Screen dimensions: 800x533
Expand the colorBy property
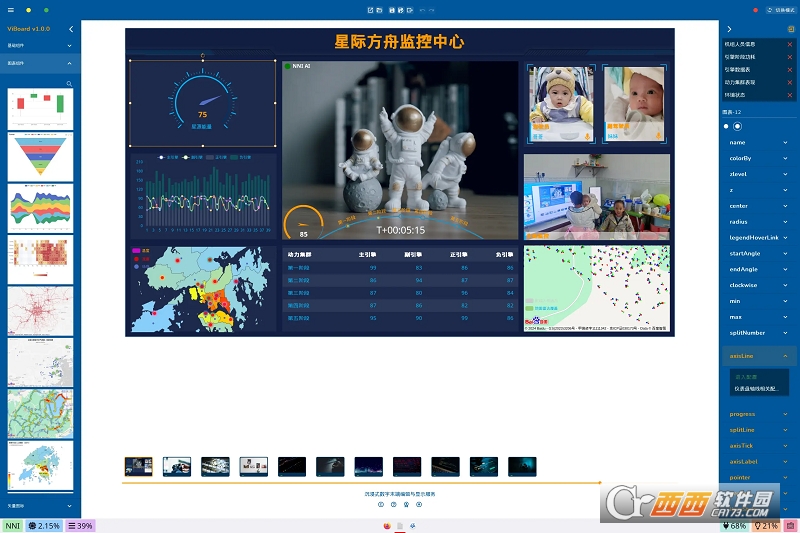[x=759, y=159]
